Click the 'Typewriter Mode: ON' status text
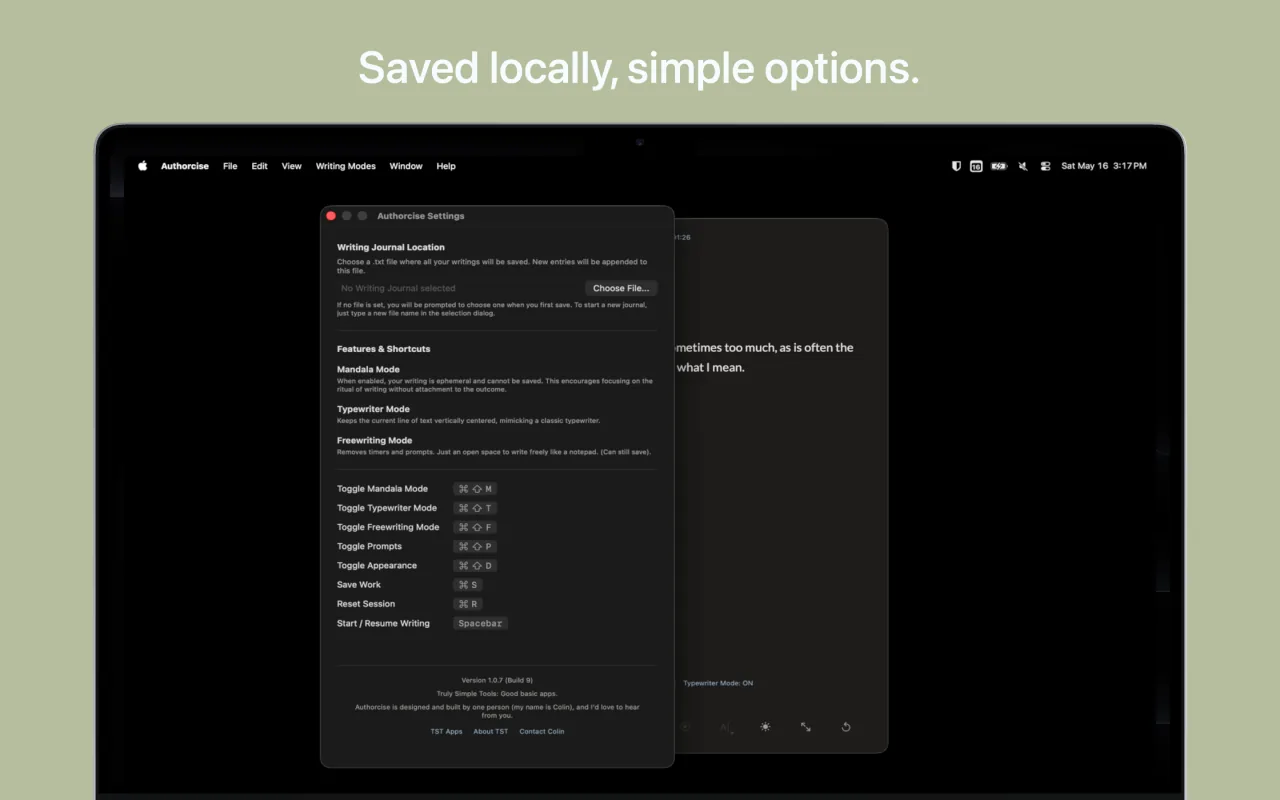1280x800 pixels. [x=718, y=683]
